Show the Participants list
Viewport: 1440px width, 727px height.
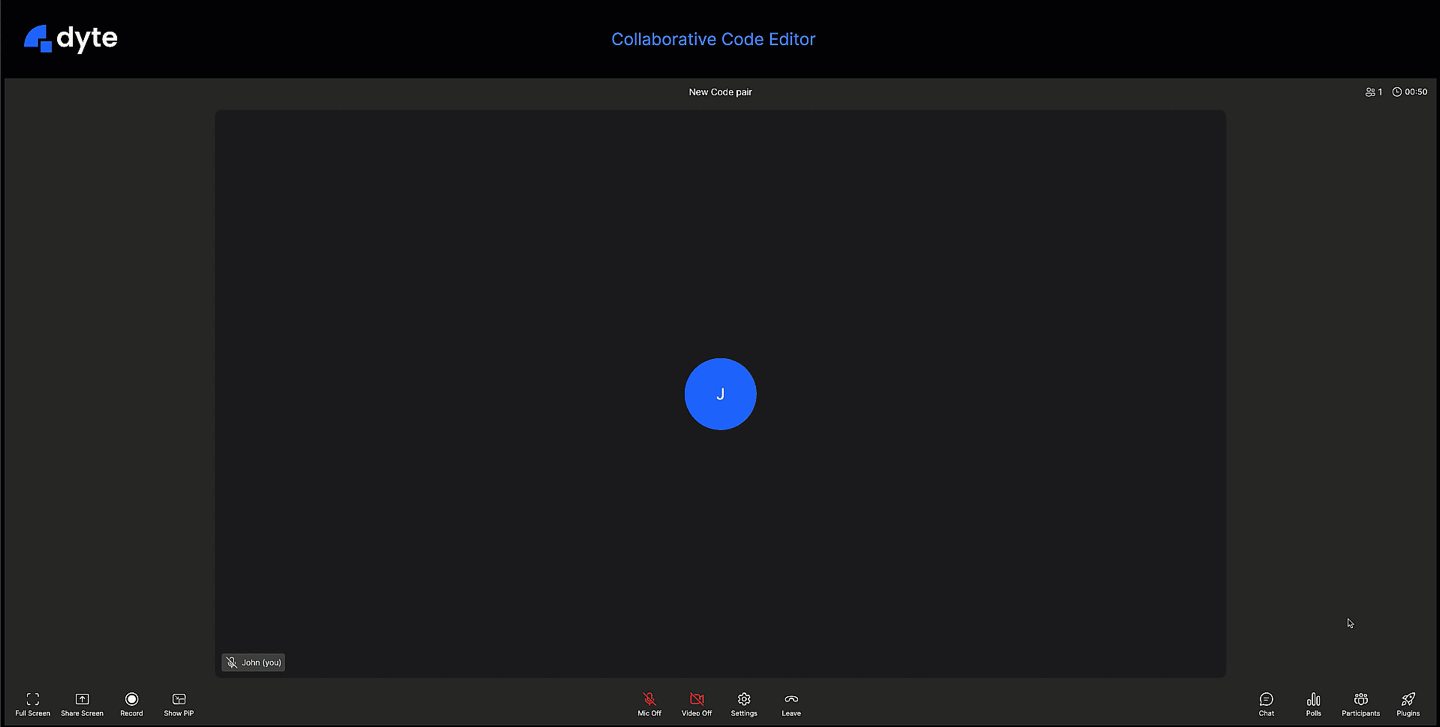tap(1360, 703)
